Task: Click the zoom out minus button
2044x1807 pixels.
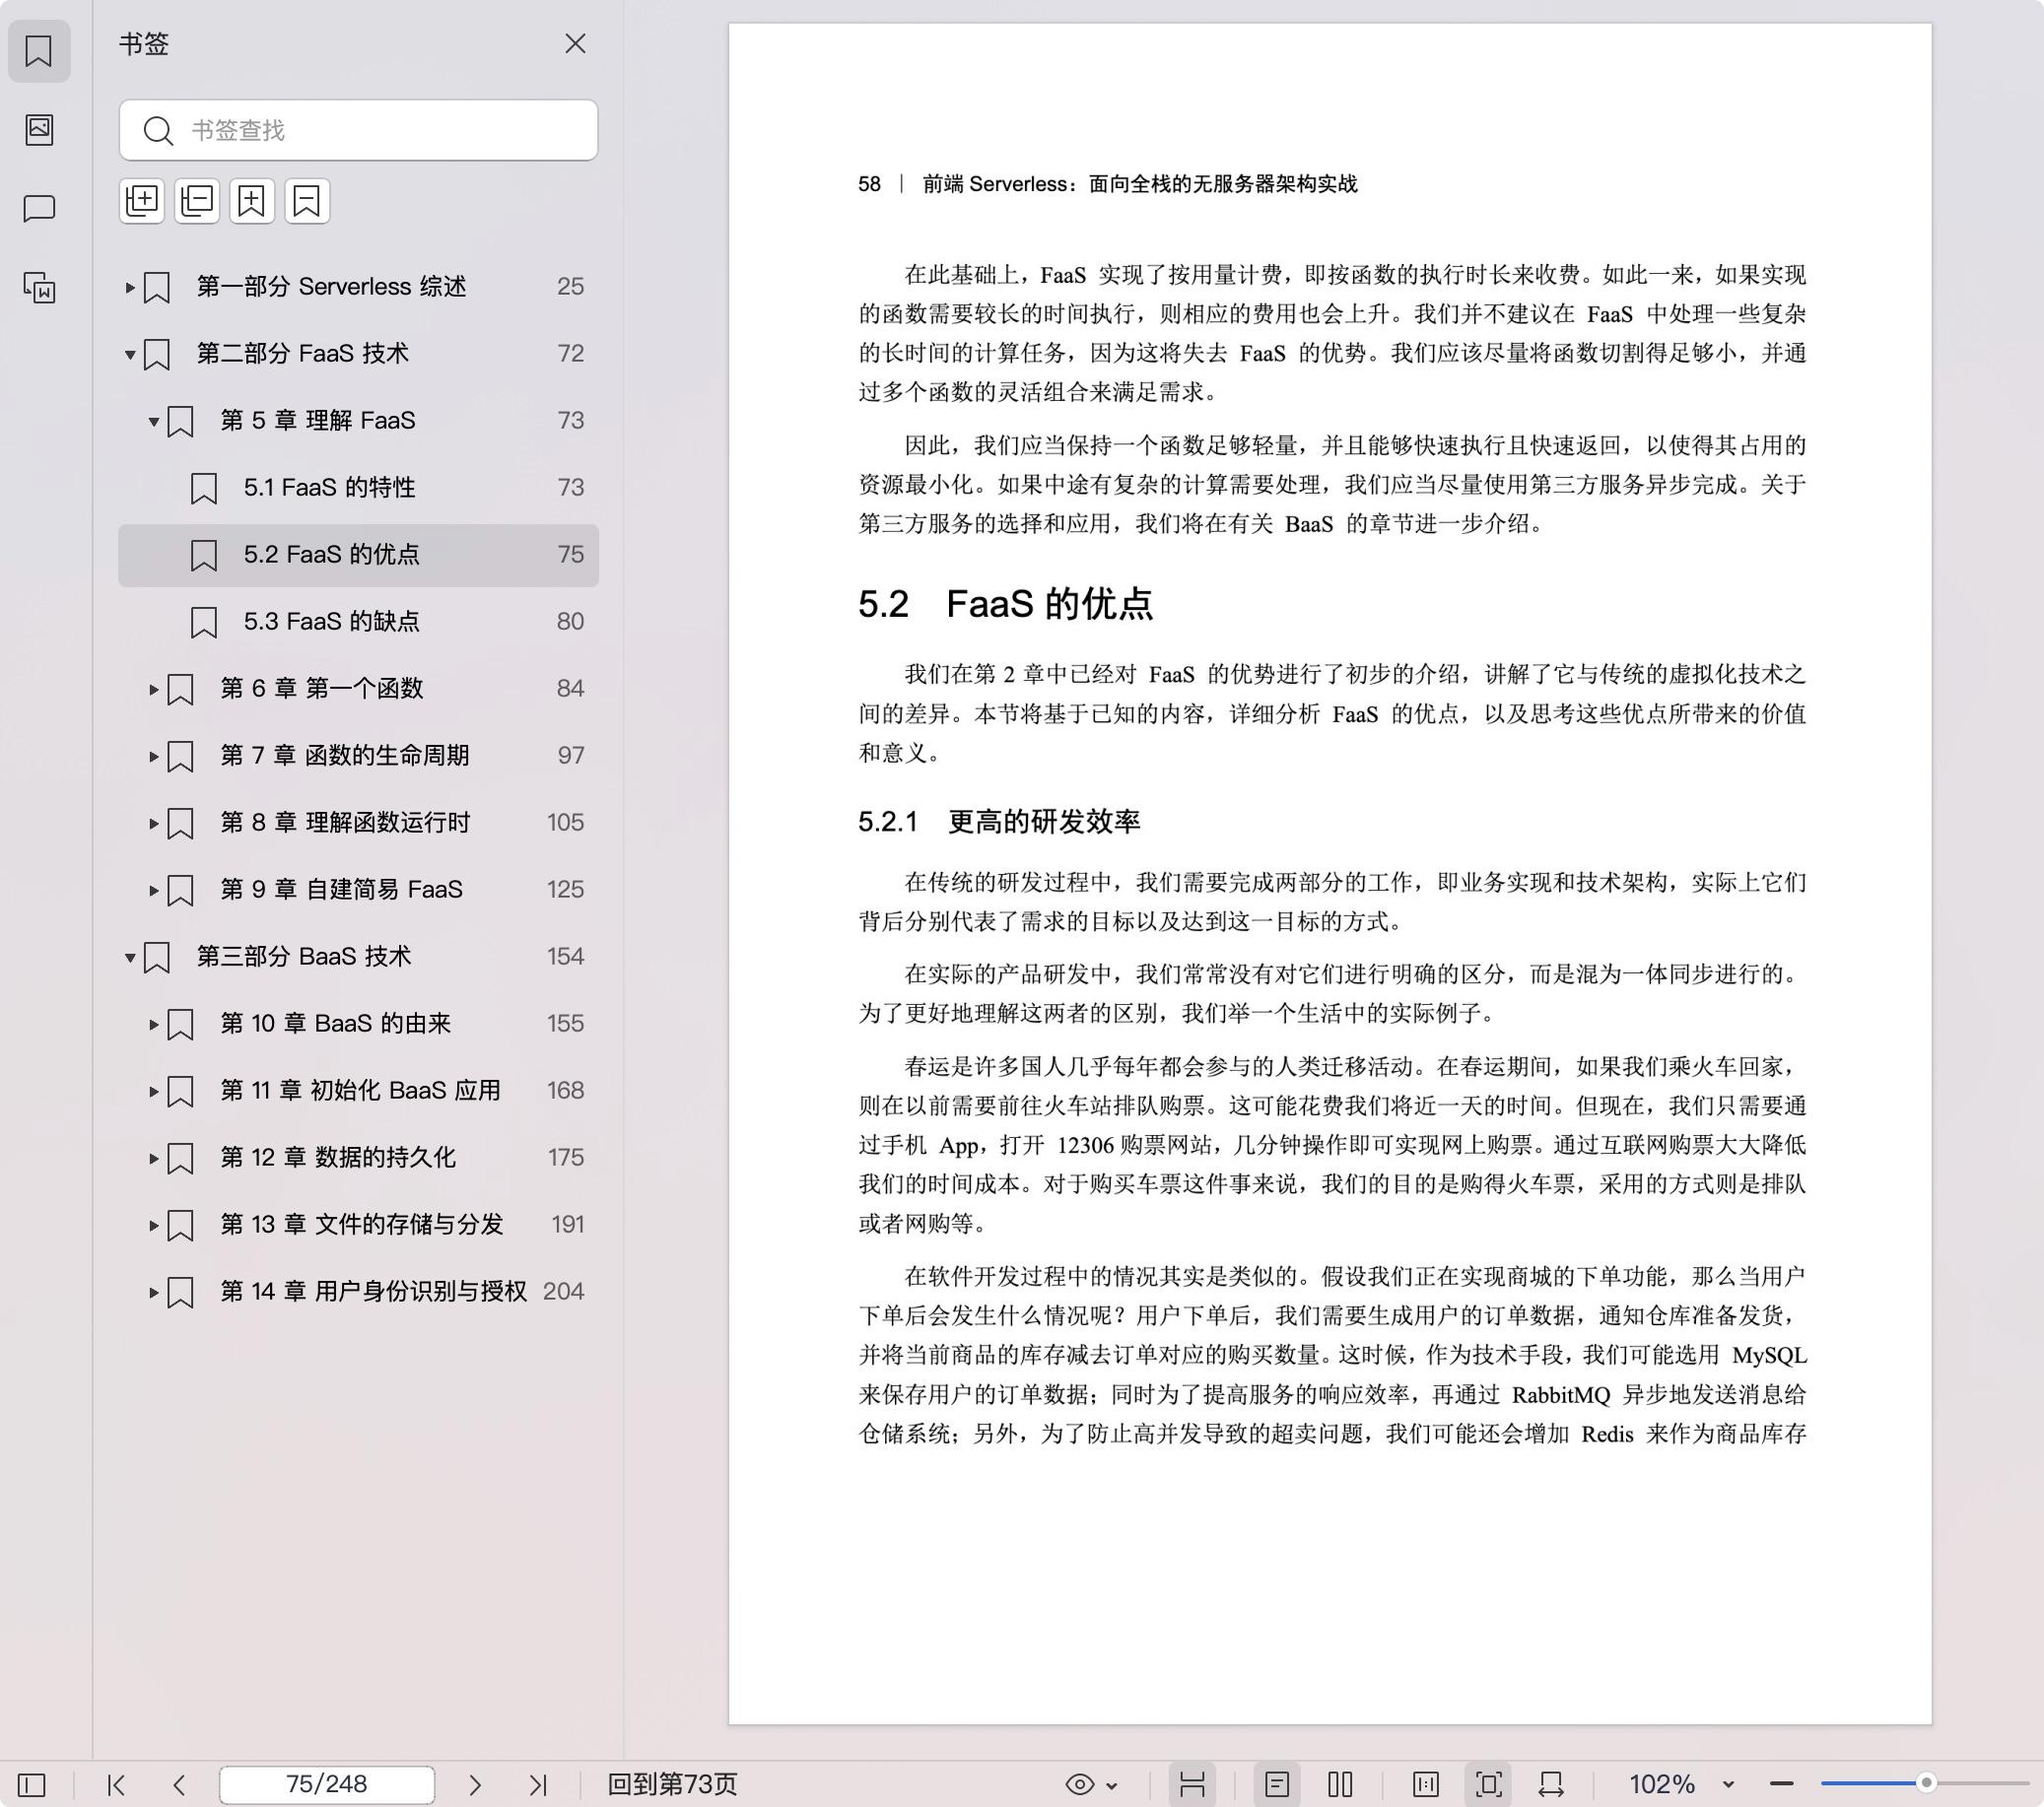Action: (1782, 1784)
